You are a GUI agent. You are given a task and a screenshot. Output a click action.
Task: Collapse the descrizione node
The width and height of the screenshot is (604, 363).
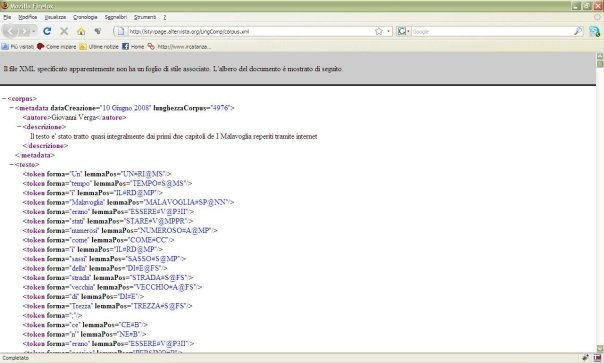[19, 127]
